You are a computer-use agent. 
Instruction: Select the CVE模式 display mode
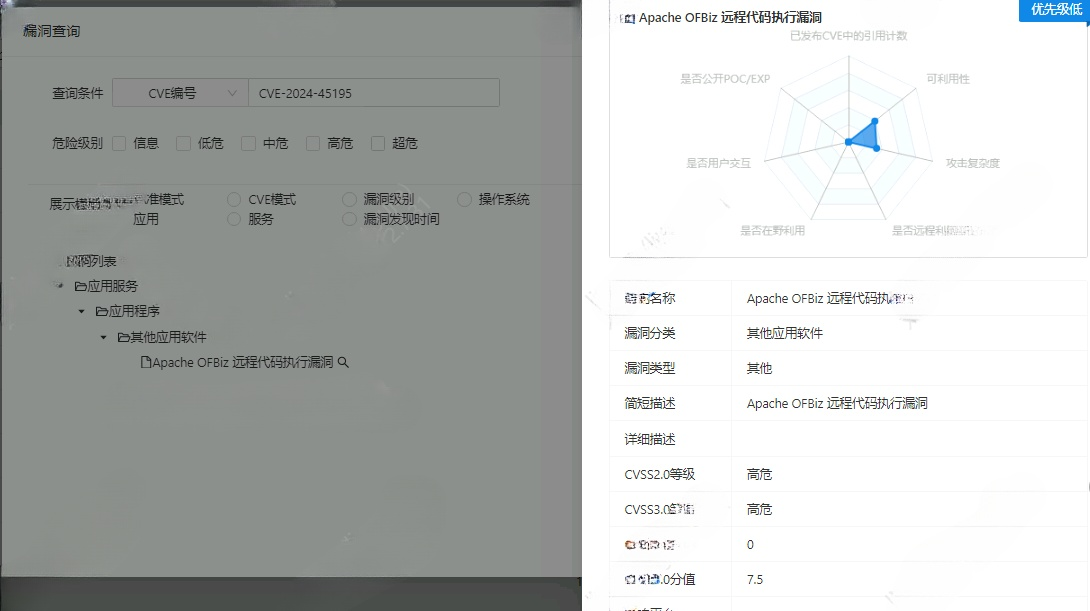[232, 198]
